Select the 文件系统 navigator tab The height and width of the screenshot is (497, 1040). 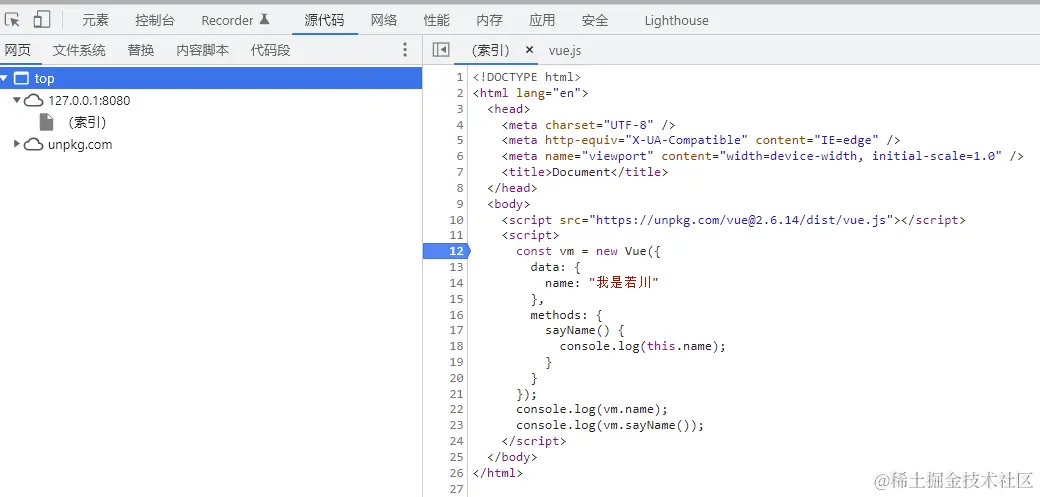[x=79, y=50]
